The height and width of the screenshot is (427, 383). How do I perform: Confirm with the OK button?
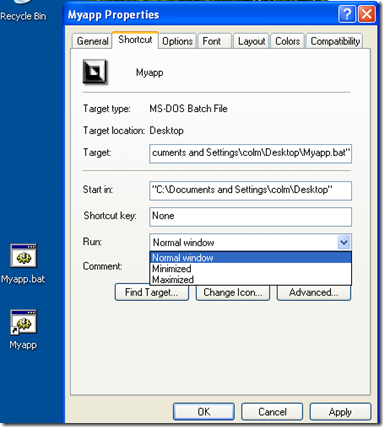[204, 412]
